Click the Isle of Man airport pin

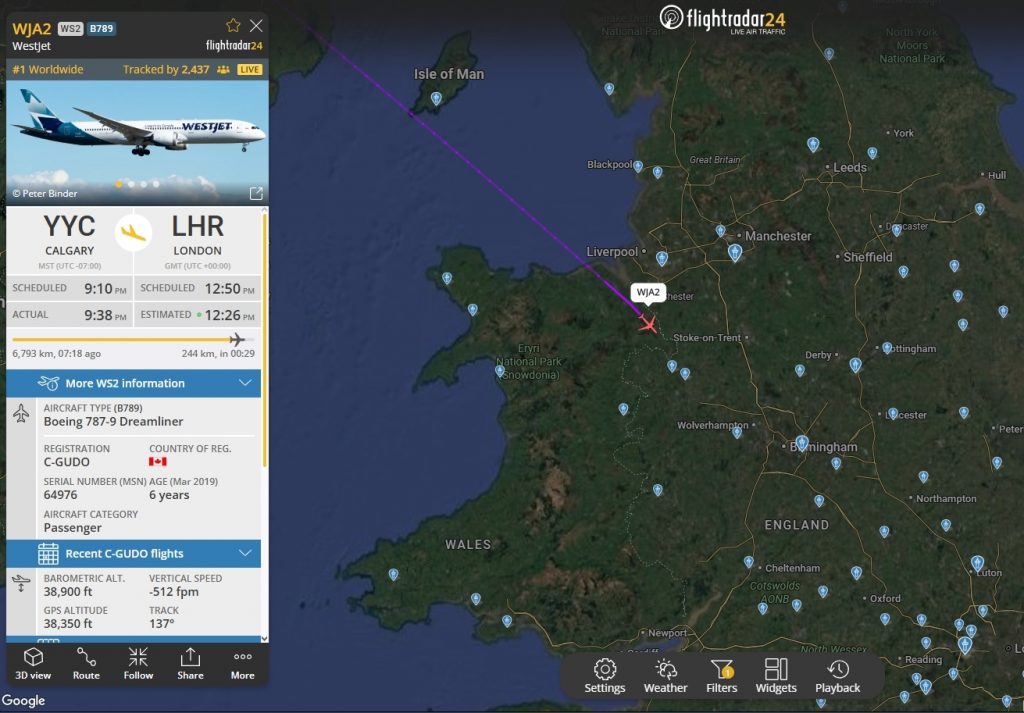point(436,99)
